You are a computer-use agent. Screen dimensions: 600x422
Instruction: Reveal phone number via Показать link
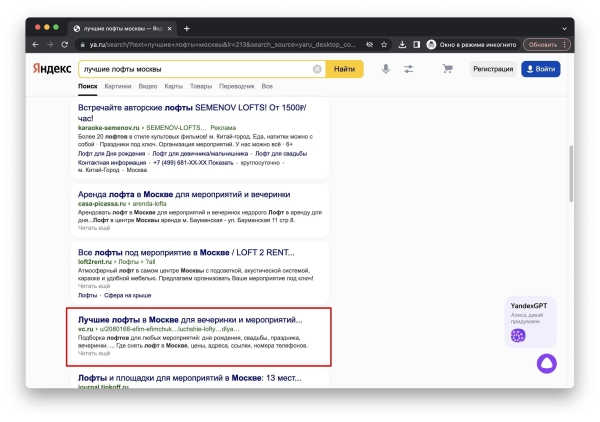coord(220,163)
